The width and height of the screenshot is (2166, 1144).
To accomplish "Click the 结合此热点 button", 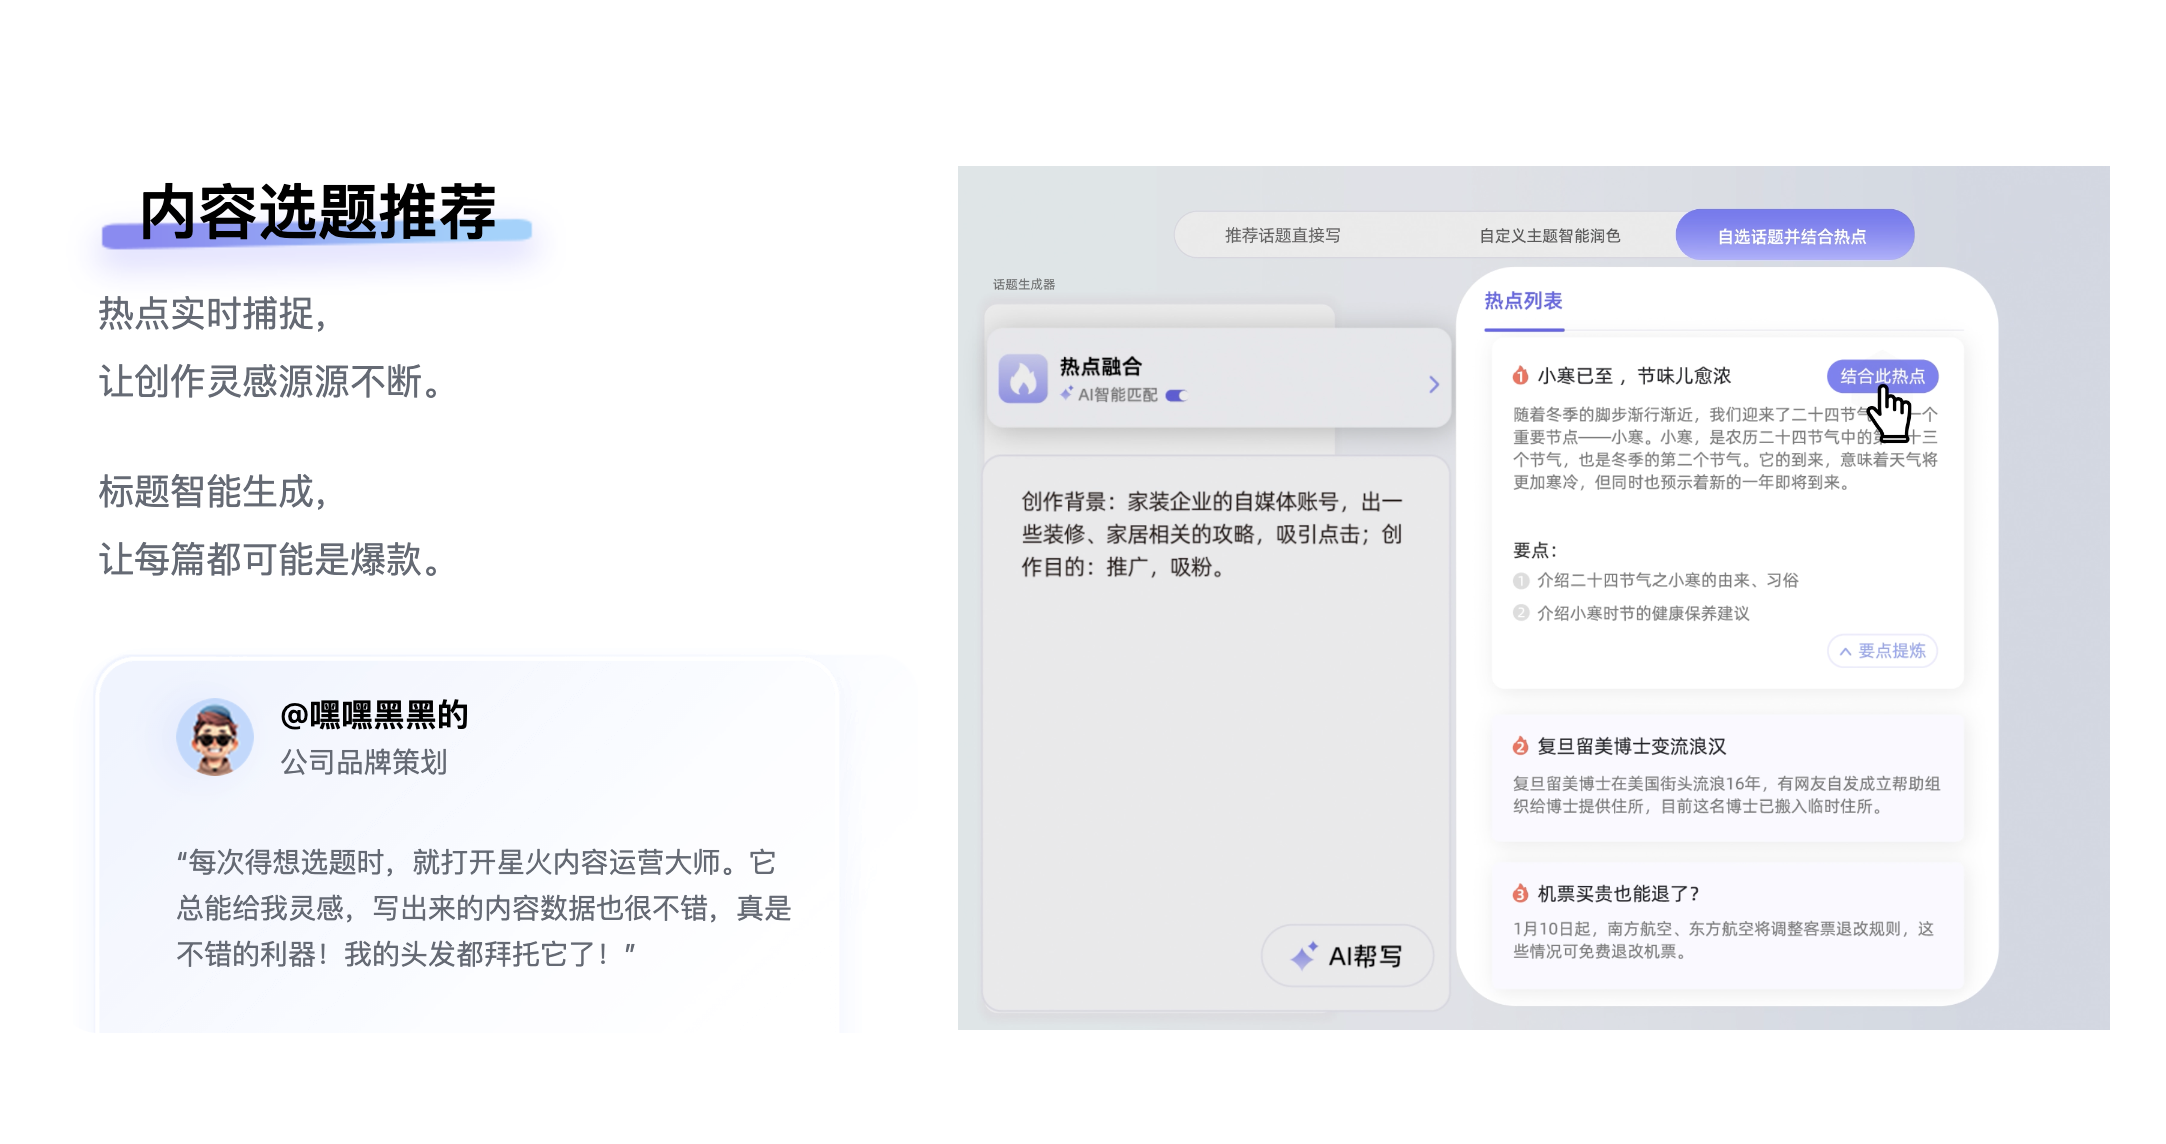I will pos(1882,376).
